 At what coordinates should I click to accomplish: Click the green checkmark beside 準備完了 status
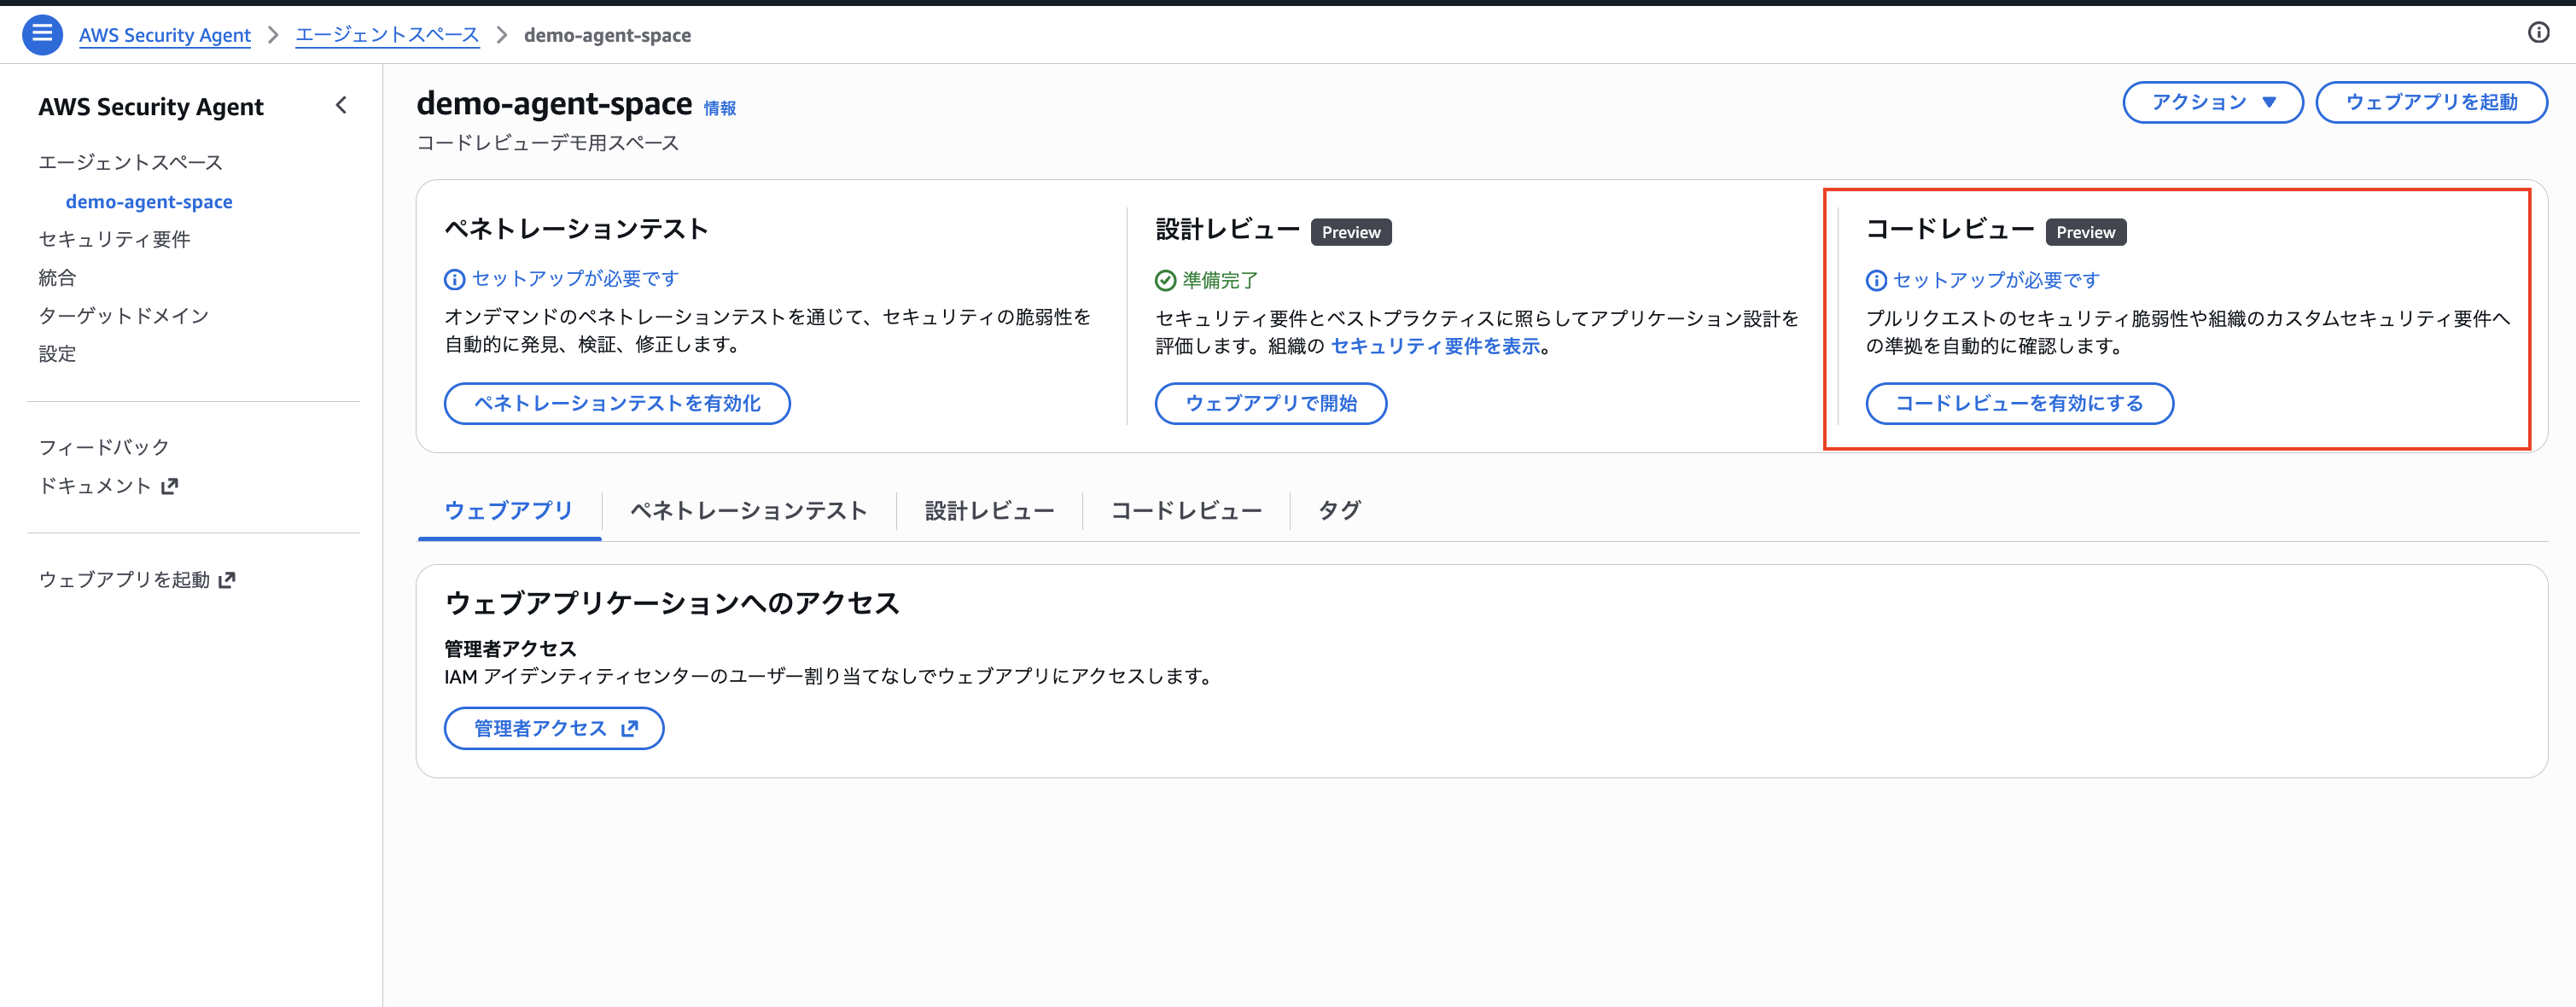1167,280
